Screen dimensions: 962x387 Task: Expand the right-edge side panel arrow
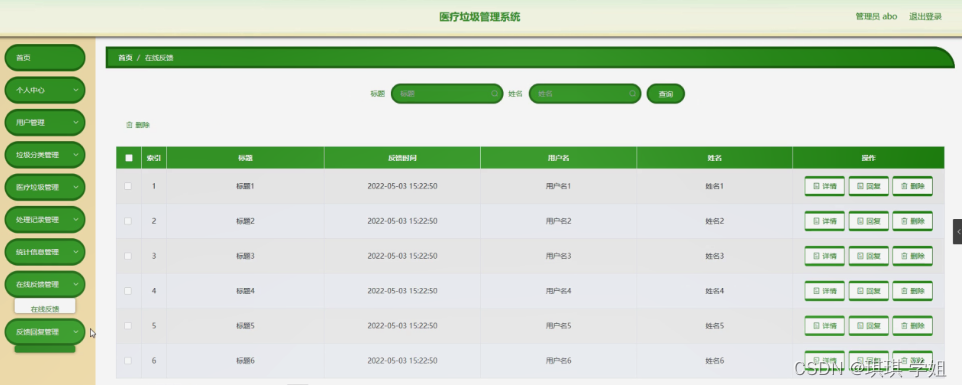(958, 231)
